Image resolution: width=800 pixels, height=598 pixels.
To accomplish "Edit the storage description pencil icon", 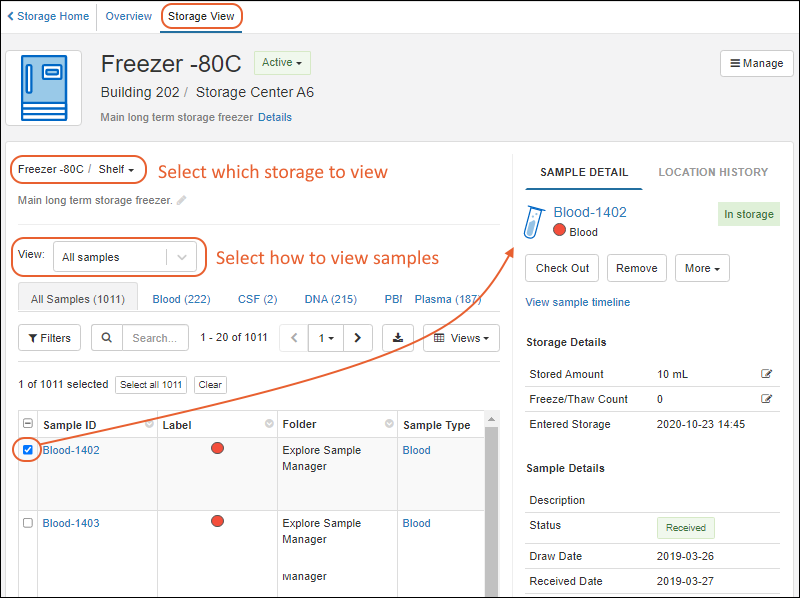I will (x=182, y=200).
